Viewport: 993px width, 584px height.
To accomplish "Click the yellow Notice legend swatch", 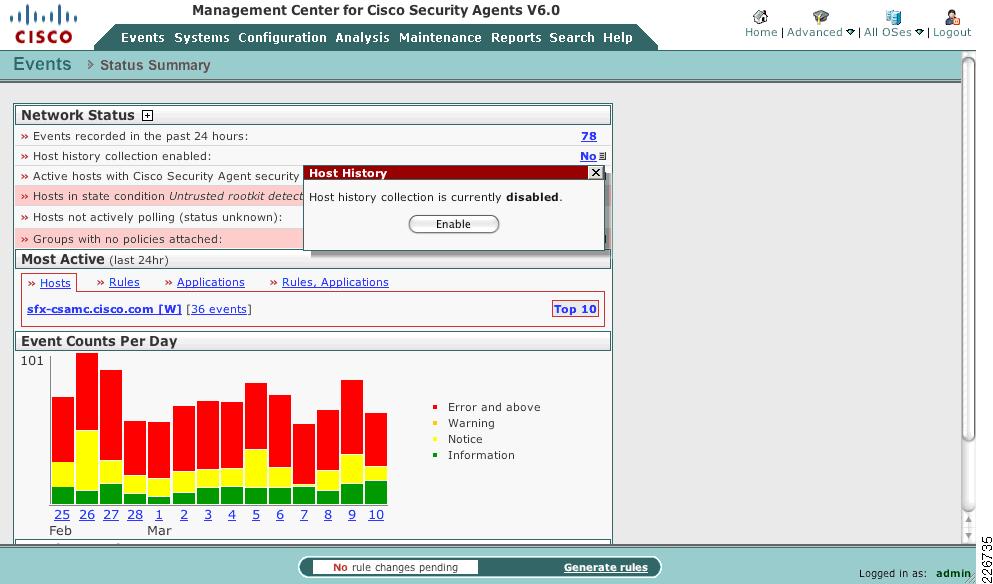I will [435, 439].
